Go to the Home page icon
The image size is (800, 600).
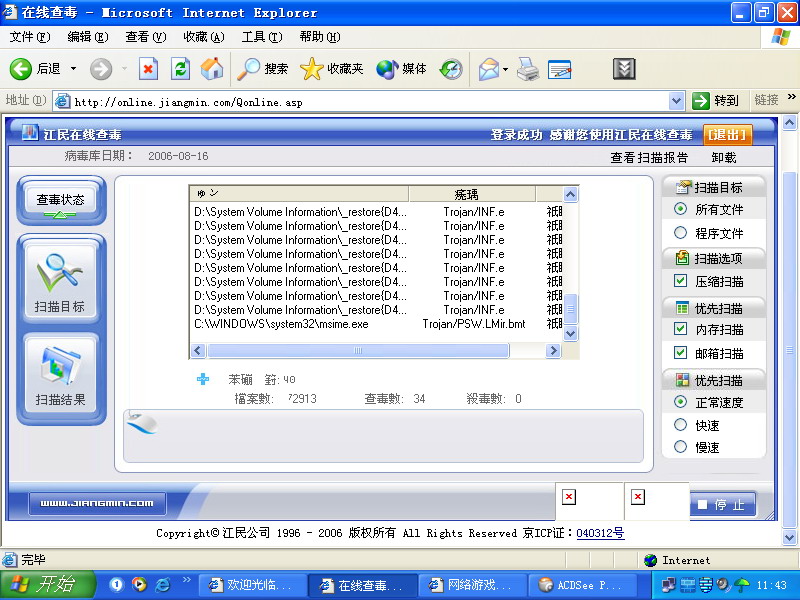click(x=212, y=68)
